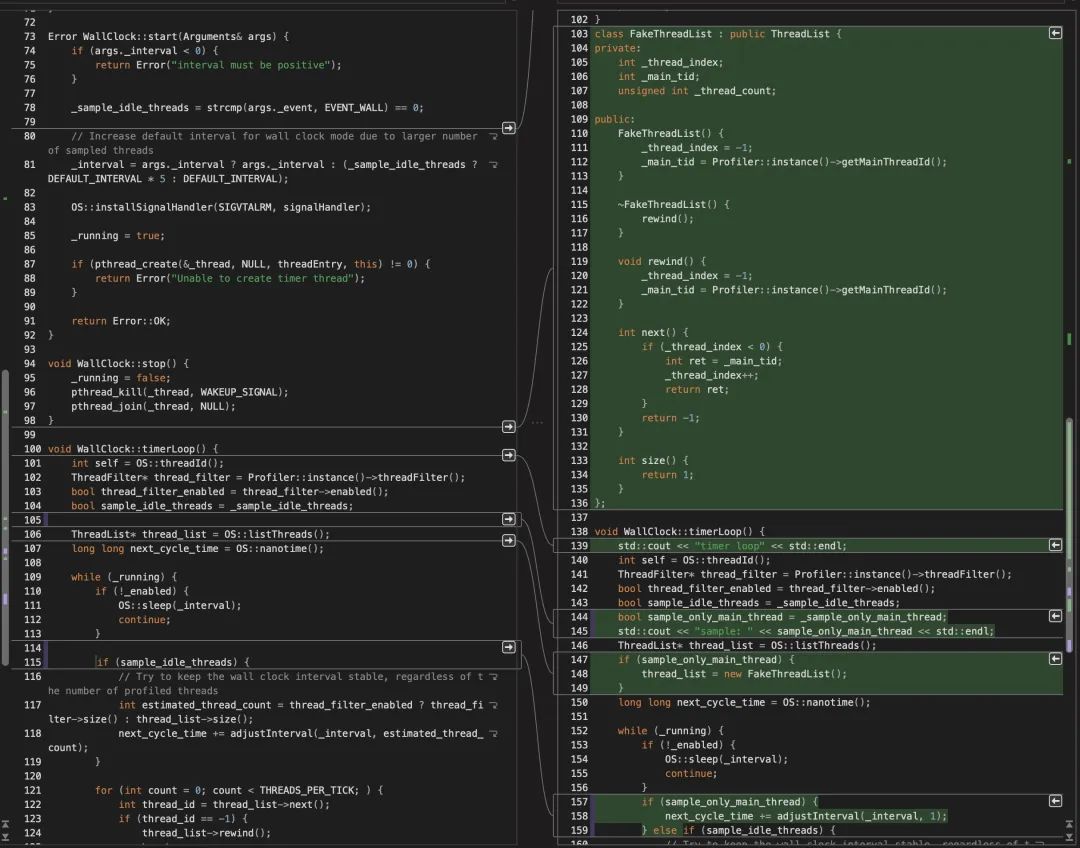Jump to bottom of the left pane

6,836
